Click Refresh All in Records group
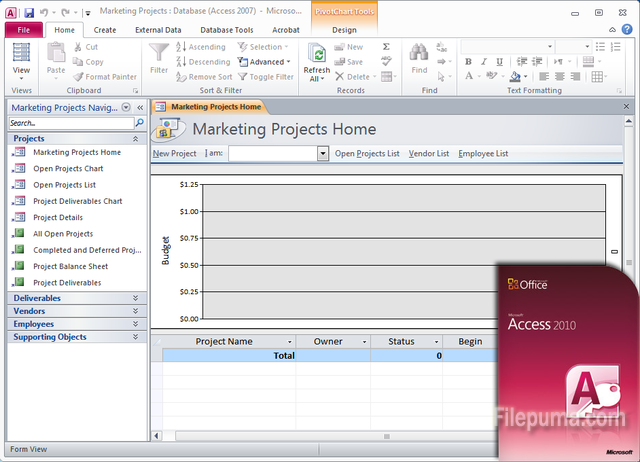Screen dimensions: 640x462 point(316,60)
